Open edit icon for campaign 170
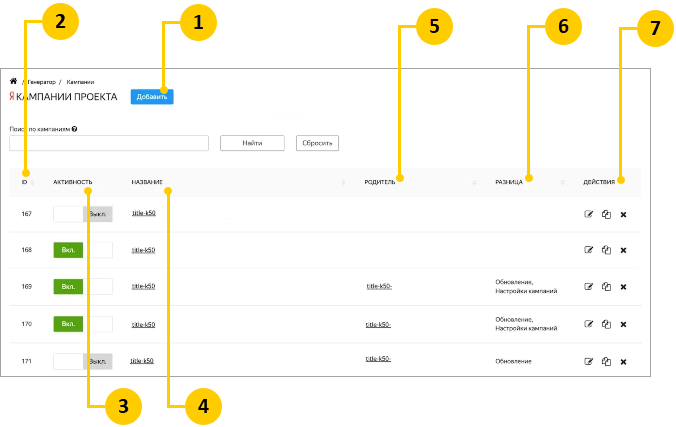Image resolution: width=676 pixels, height=427 pixels. pyautogui.click(x=588, y=324)
